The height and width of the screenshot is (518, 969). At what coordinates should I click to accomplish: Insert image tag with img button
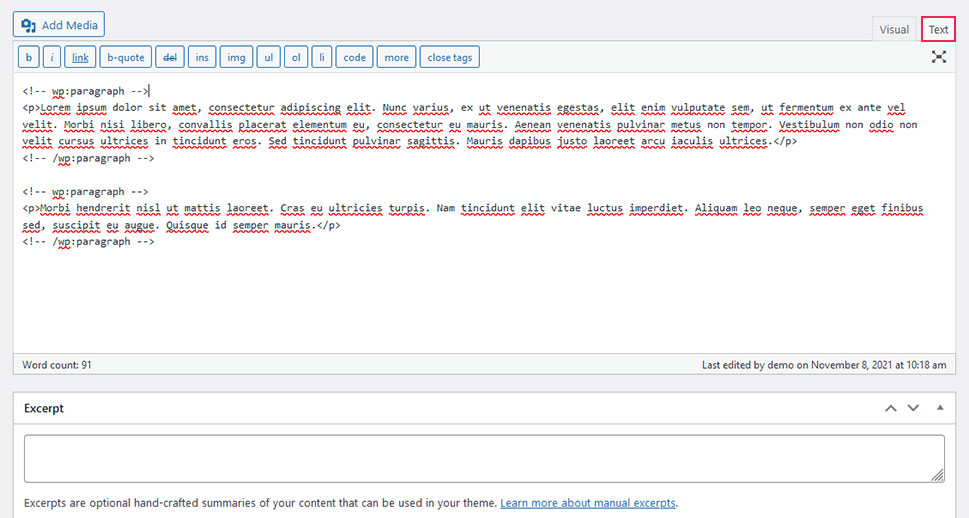236,57
